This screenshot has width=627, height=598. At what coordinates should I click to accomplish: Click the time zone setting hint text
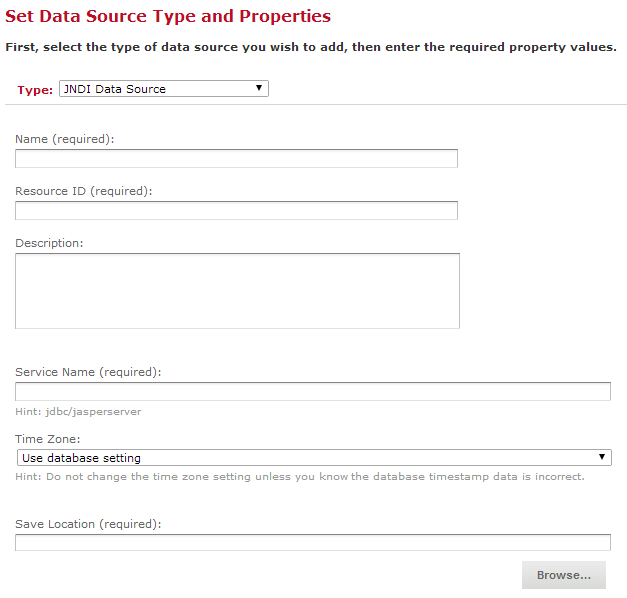tap(299, 477)
